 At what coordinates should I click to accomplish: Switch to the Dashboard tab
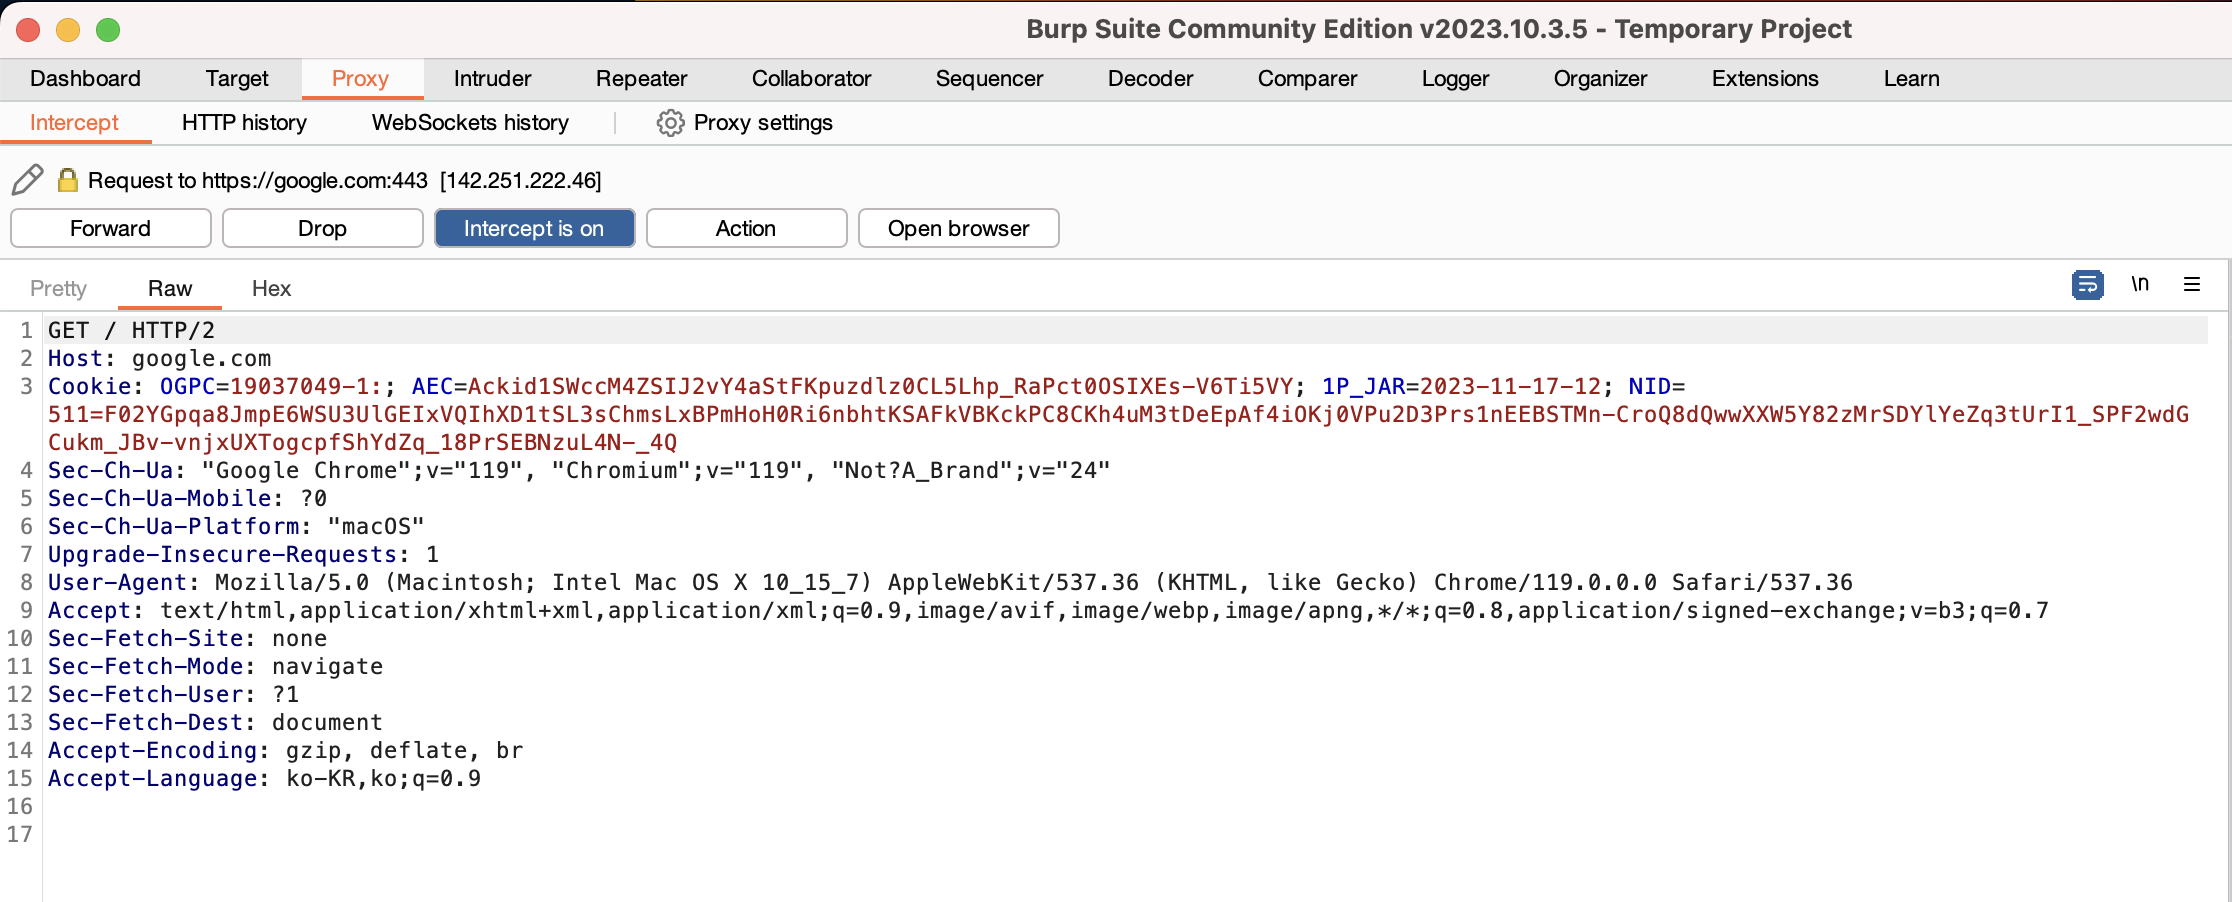tap(85, 79)
